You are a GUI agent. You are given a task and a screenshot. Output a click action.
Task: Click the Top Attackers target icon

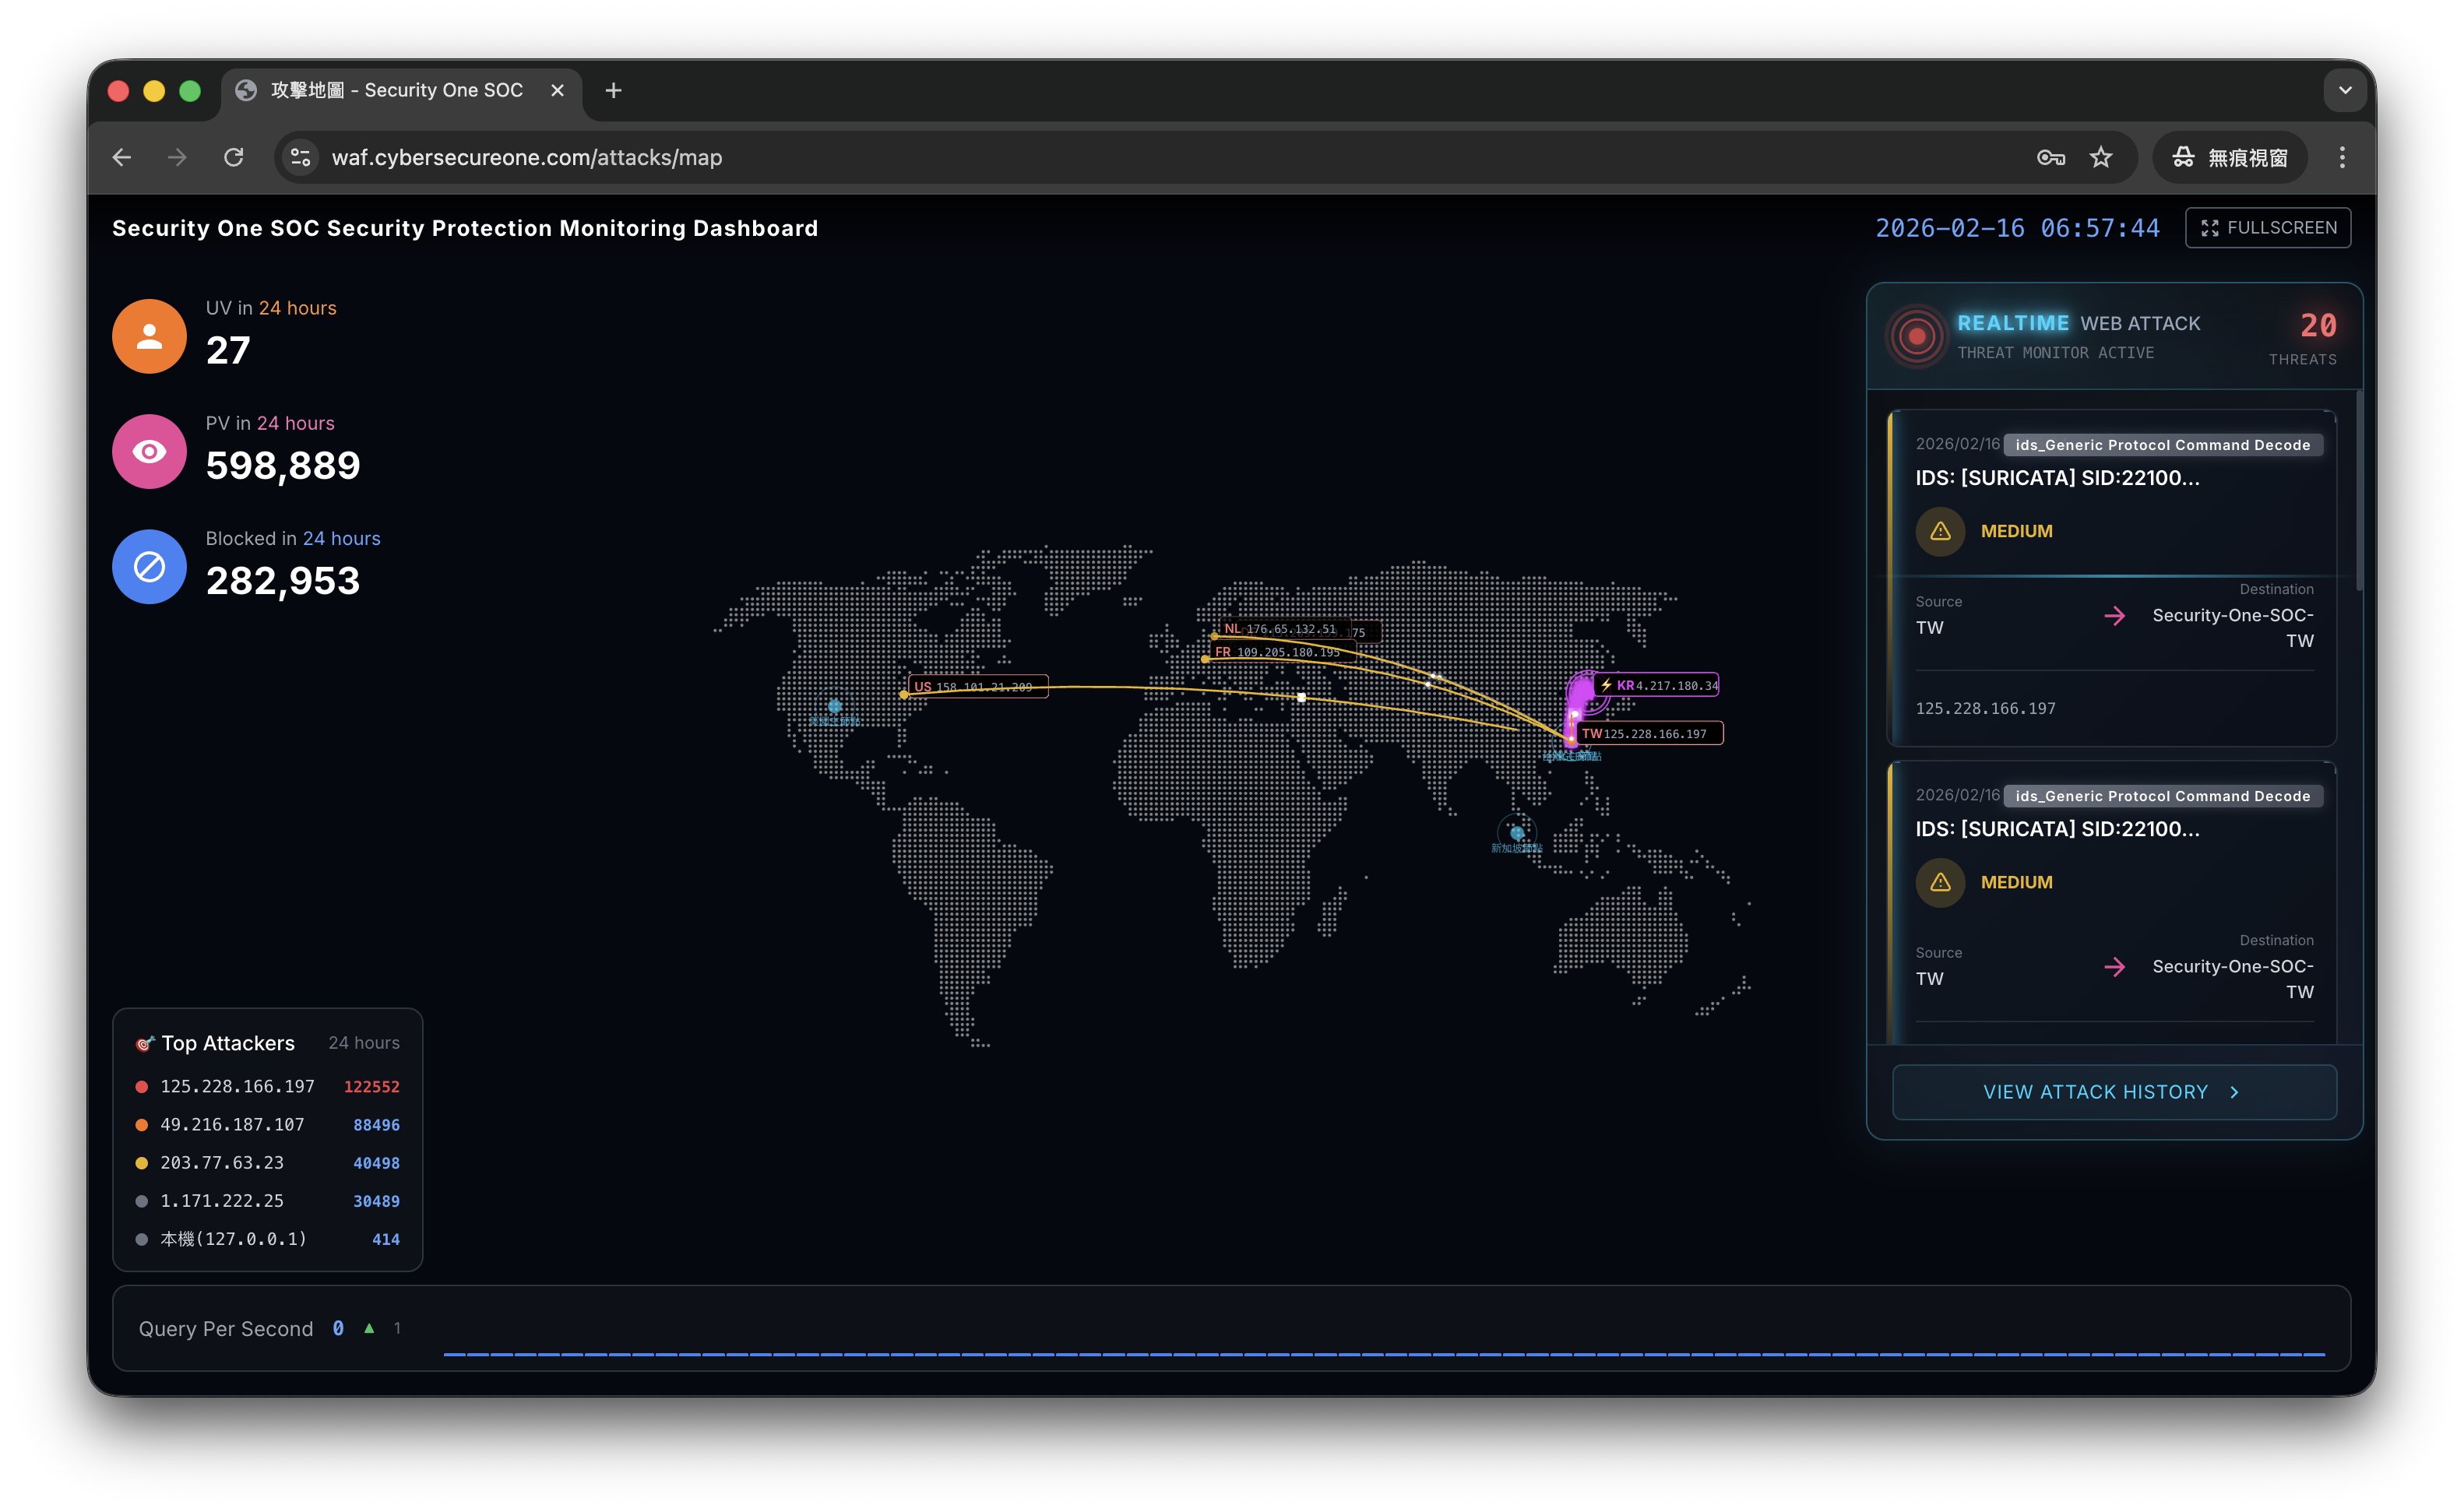pyautogui.click(x=145, y=1043)
